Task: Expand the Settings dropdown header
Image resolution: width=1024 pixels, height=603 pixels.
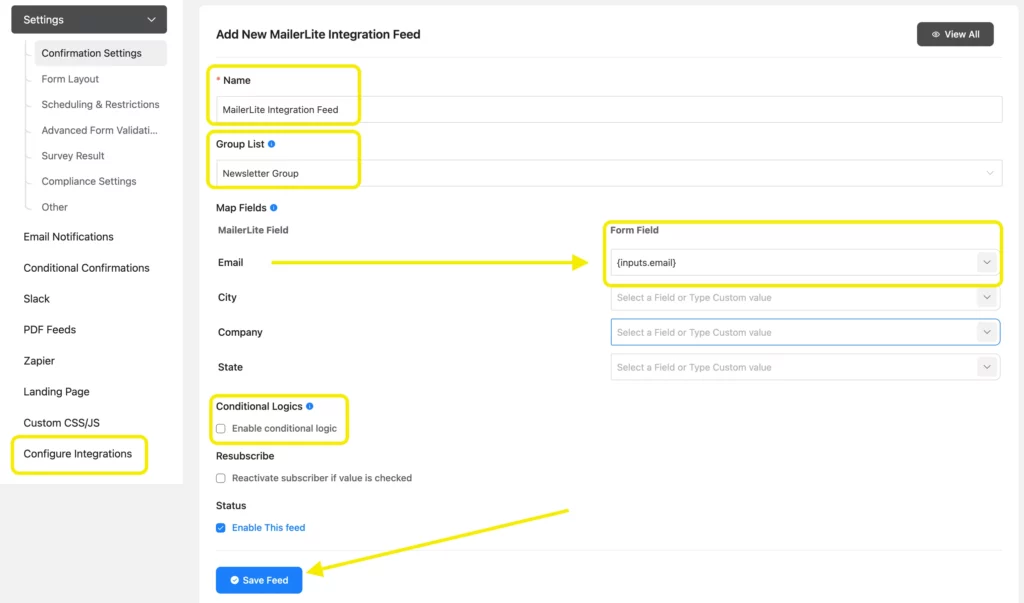Action: (89, 20)
